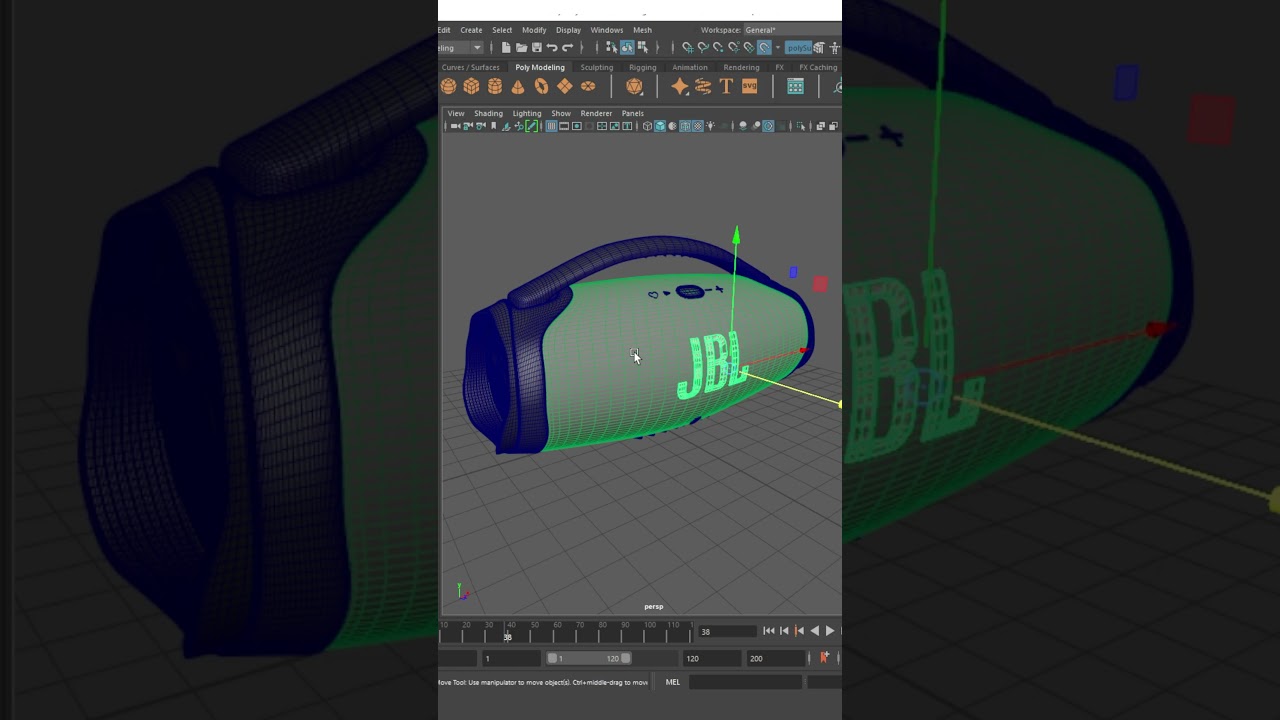
Task: Open the Create menu
Action: coord(471,30)
